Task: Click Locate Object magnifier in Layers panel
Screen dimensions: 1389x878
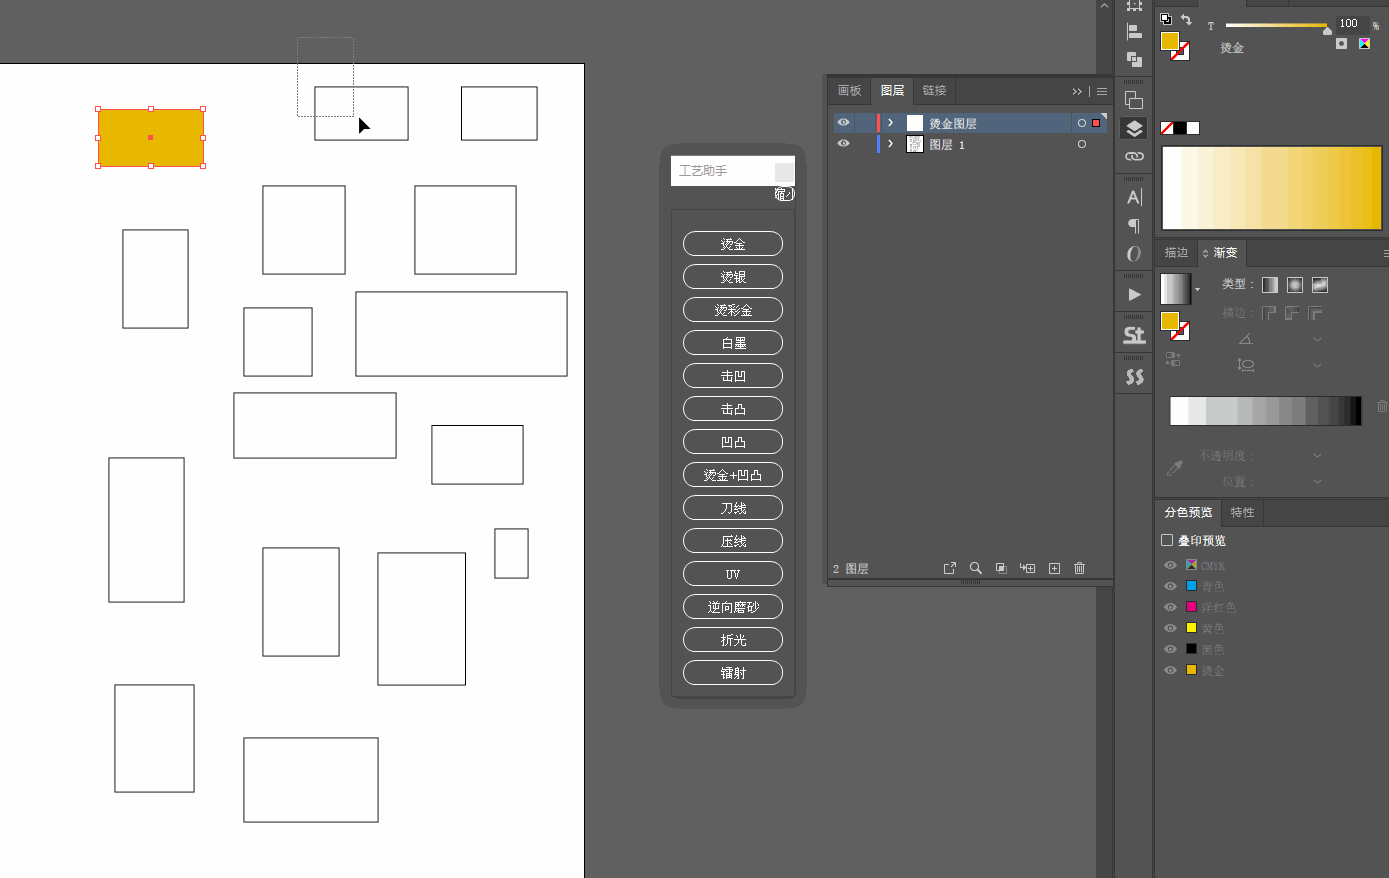Action: coord(976,568)
